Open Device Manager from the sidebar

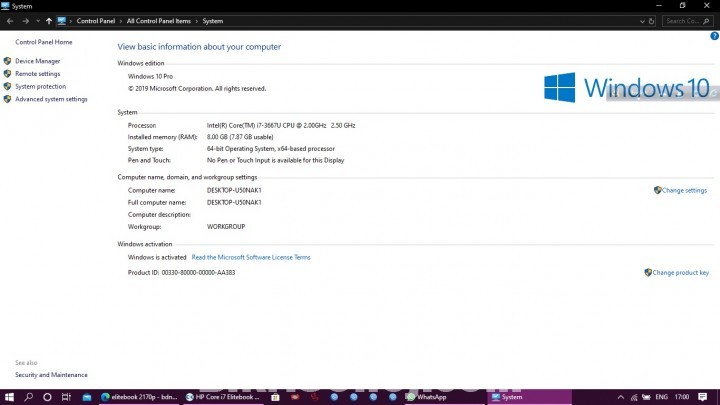tap(38, 61)
